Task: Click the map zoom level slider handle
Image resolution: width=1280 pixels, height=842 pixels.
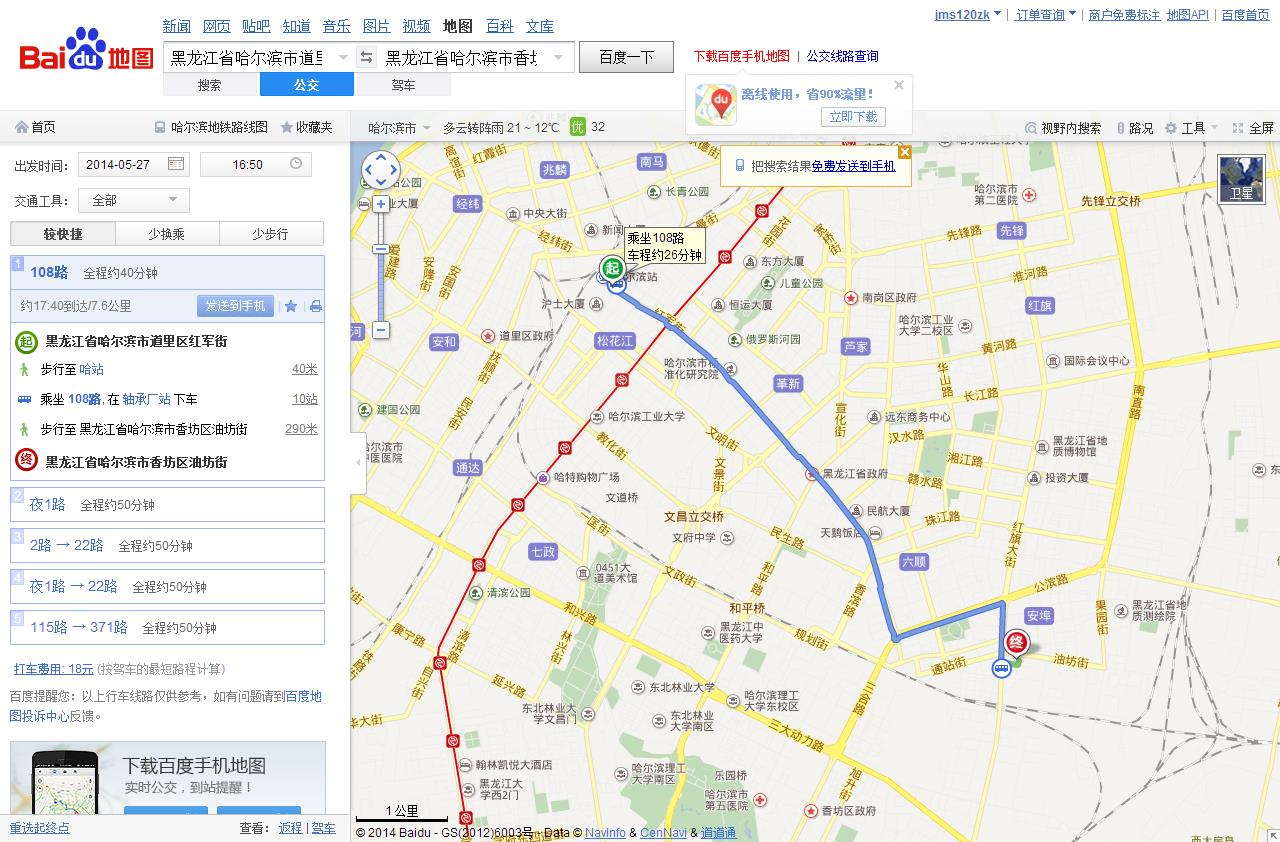Action: [381, 249]
